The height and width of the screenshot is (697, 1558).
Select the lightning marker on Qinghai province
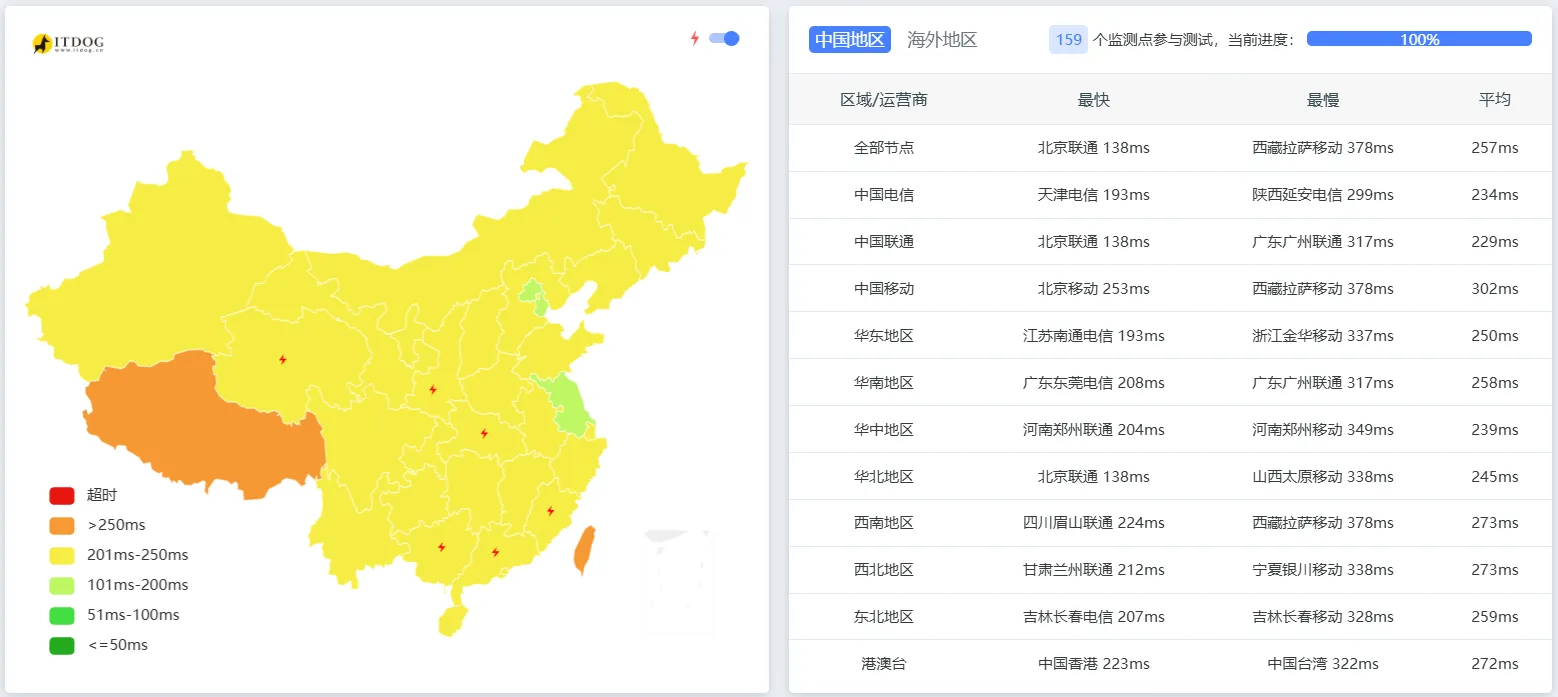point(283,358)
